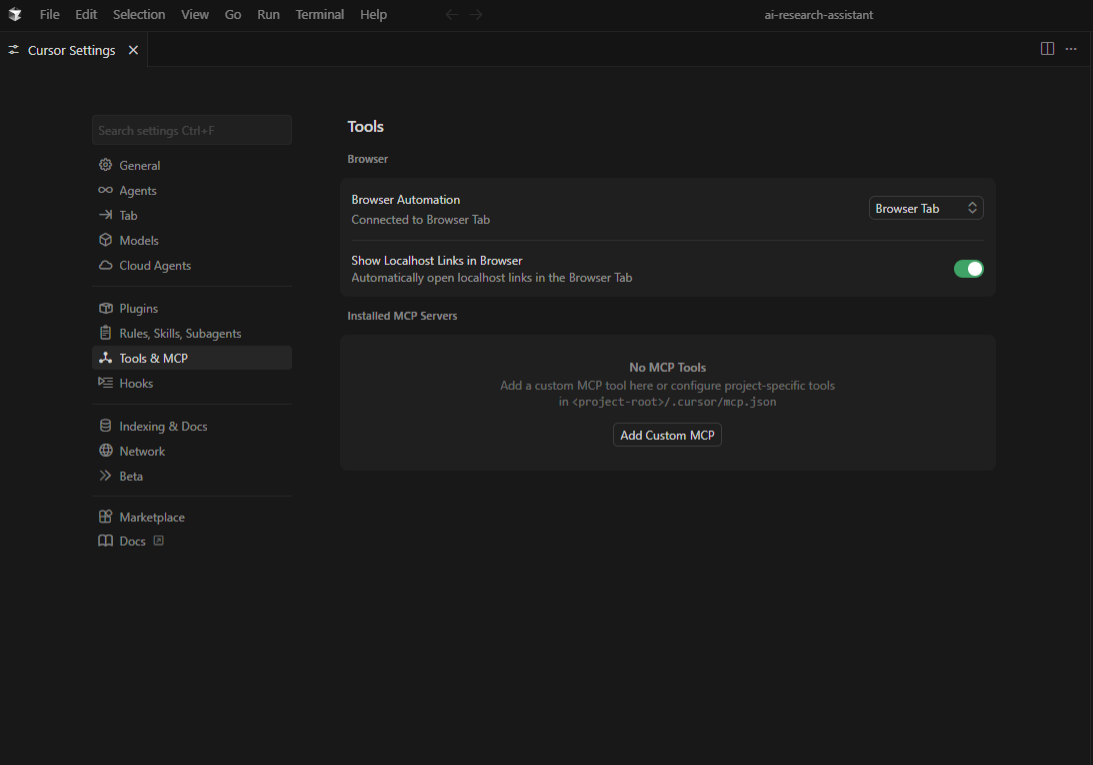Click the Search settings input field
The height and width of the screenshot is (765, 1093).
point(191,130)
